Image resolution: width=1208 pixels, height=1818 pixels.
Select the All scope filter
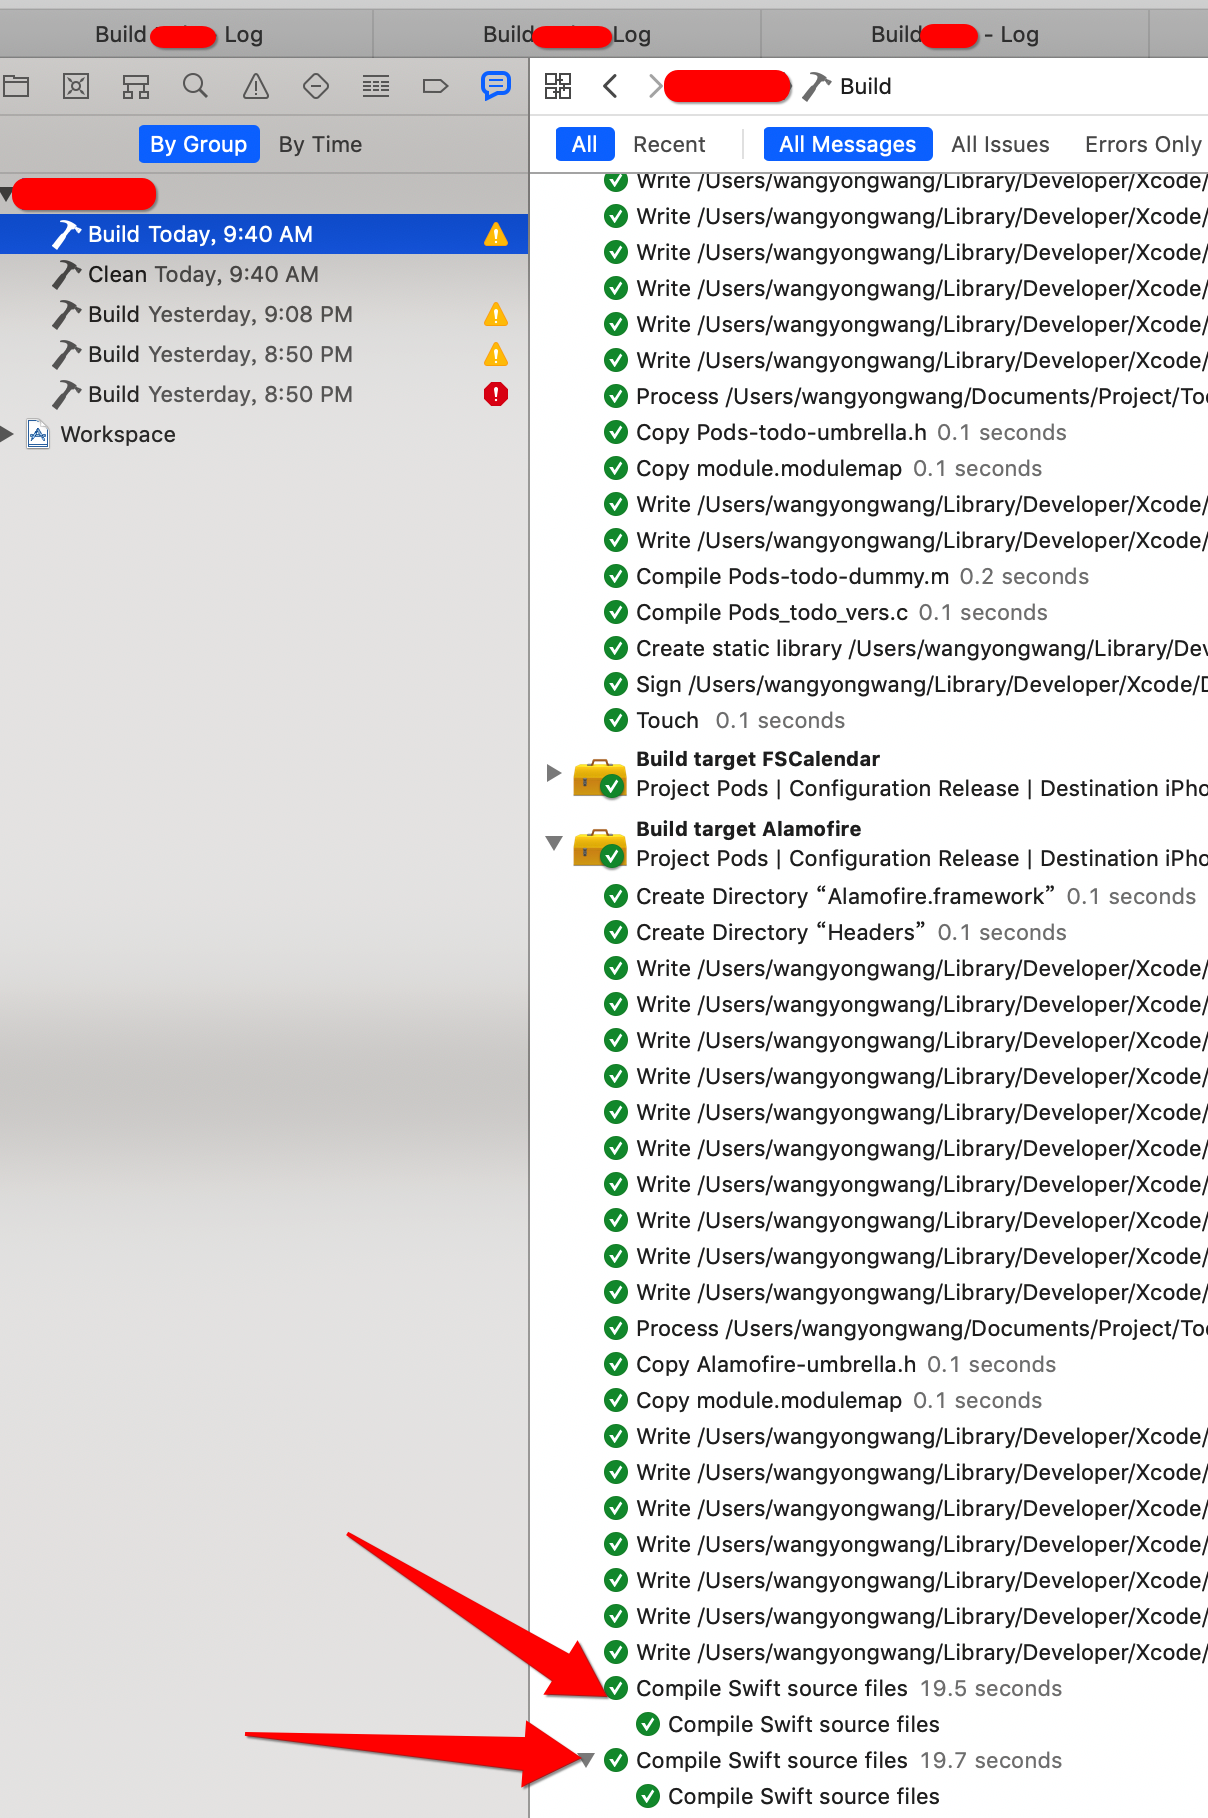[x=585, y=144]
